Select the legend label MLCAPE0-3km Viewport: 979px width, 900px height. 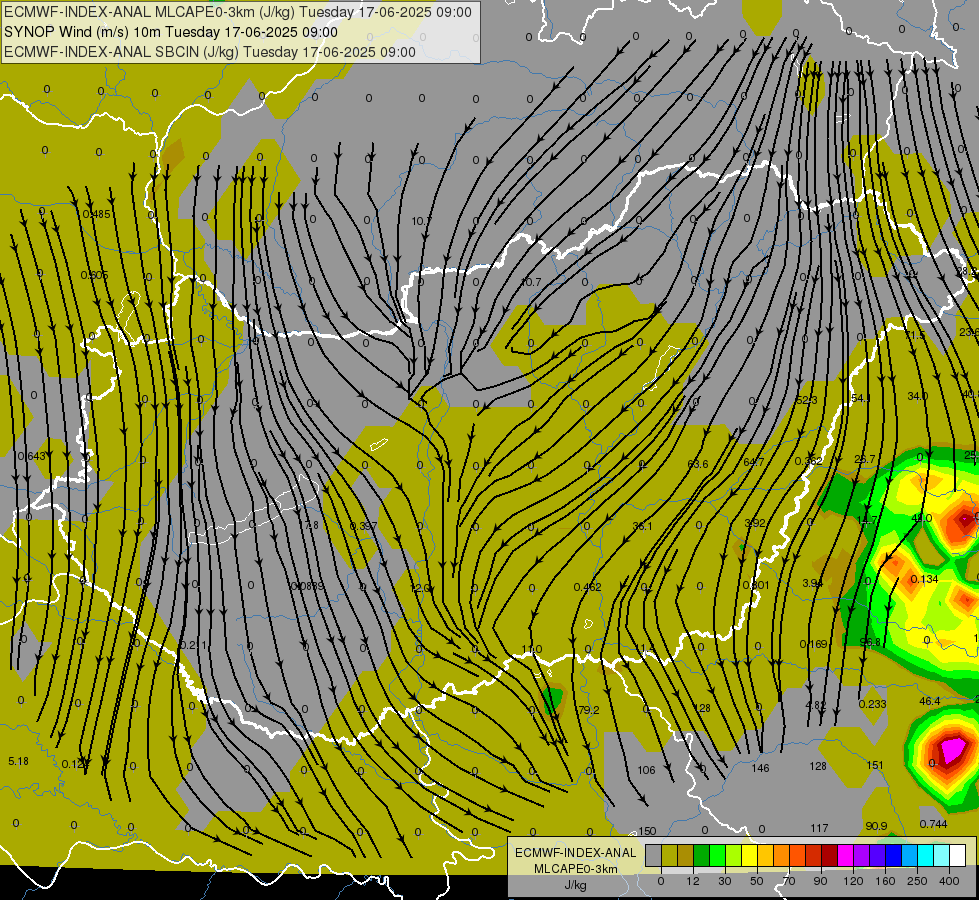pyautogui.click(x=576, y=869)
